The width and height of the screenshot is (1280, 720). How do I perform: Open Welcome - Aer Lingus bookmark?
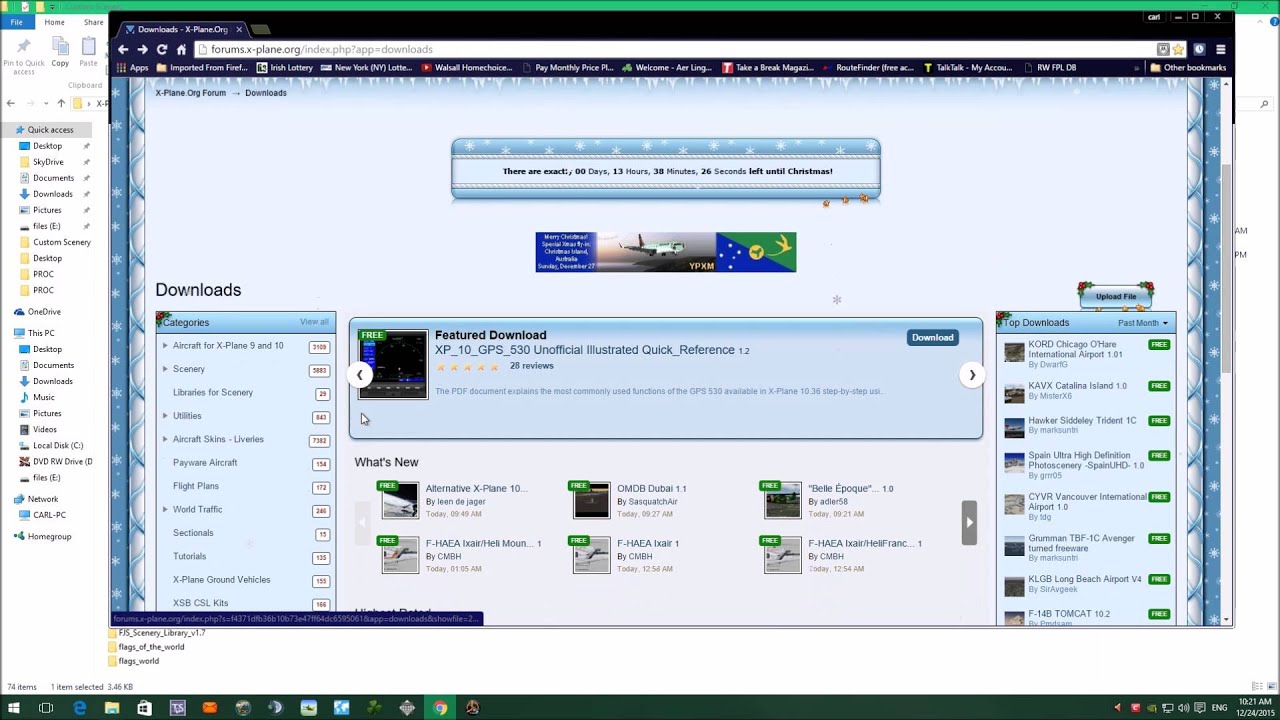(666, 68)
